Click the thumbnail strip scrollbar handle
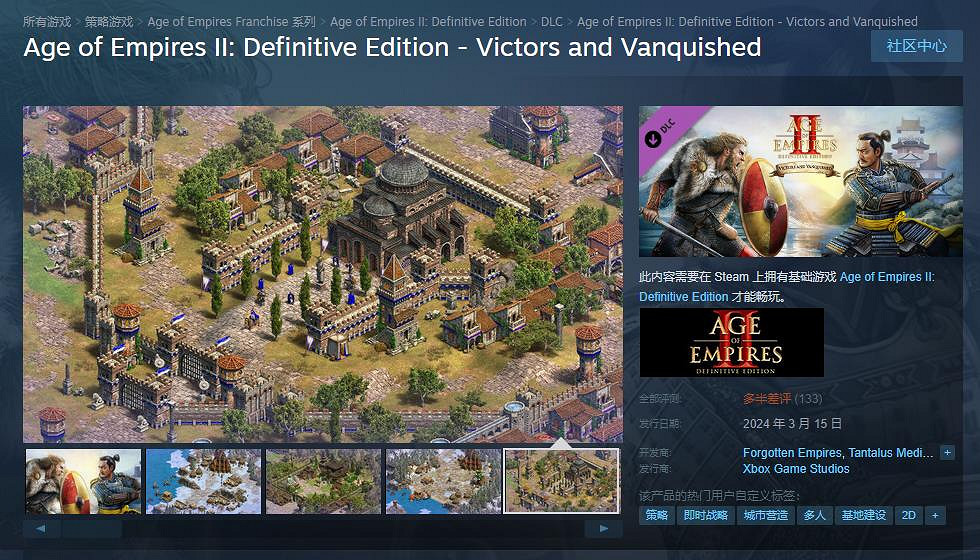The height and width of the screenshot is (560, 980). 91,529
